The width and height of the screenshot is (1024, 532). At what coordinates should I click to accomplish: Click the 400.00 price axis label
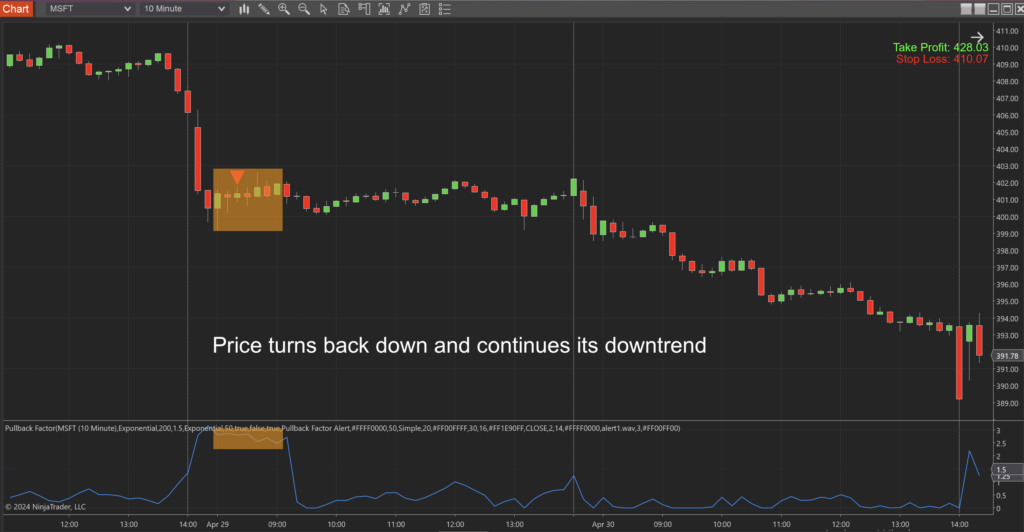tap(1007, 217)
